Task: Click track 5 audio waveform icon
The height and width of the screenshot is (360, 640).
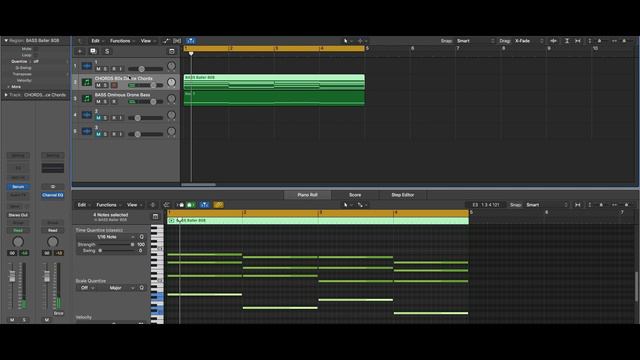Action: [87, 131]
